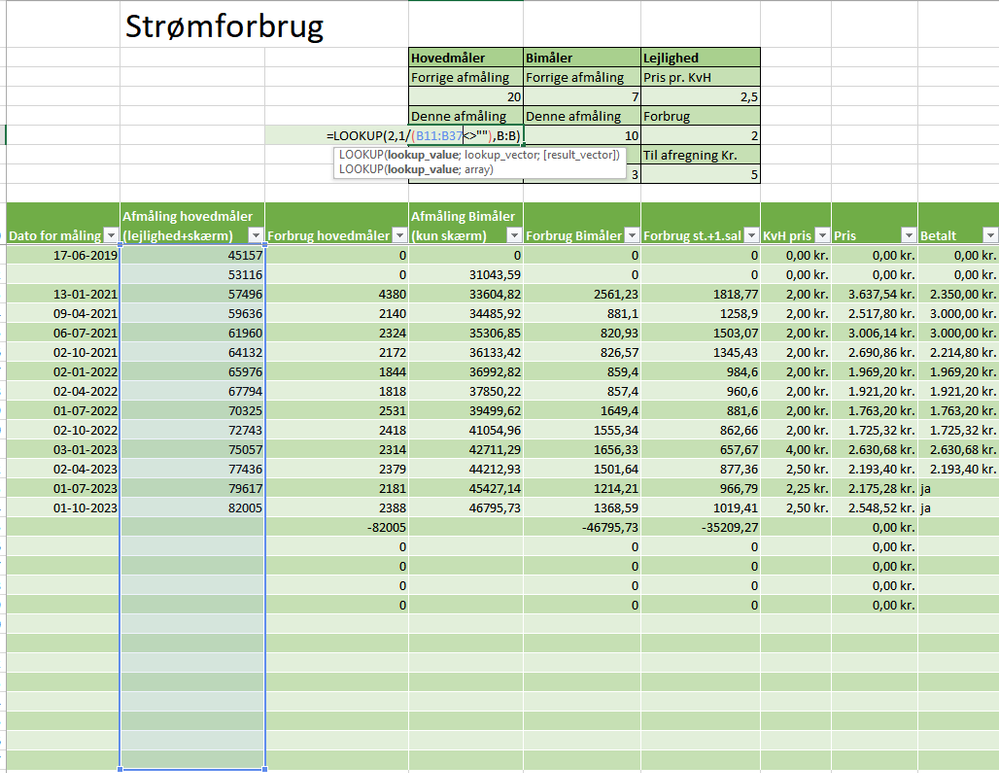
Task: Open filter dropdown for Forbrug hovedmåler
Action: tap(399, 235)
